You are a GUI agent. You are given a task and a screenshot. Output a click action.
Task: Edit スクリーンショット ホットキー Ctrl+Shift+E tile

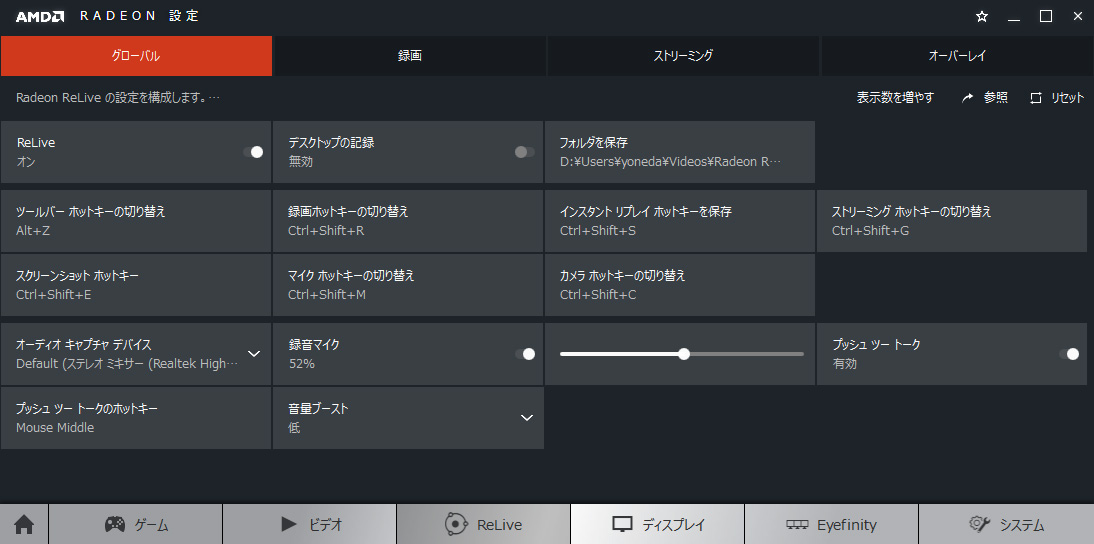coord(136,285)
